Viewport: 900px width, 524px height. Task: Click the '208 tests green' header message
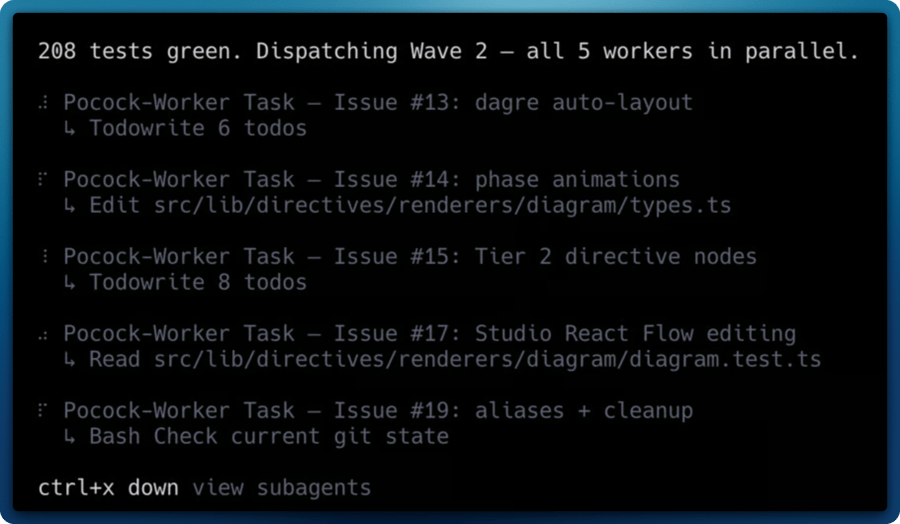coord(448,51)
